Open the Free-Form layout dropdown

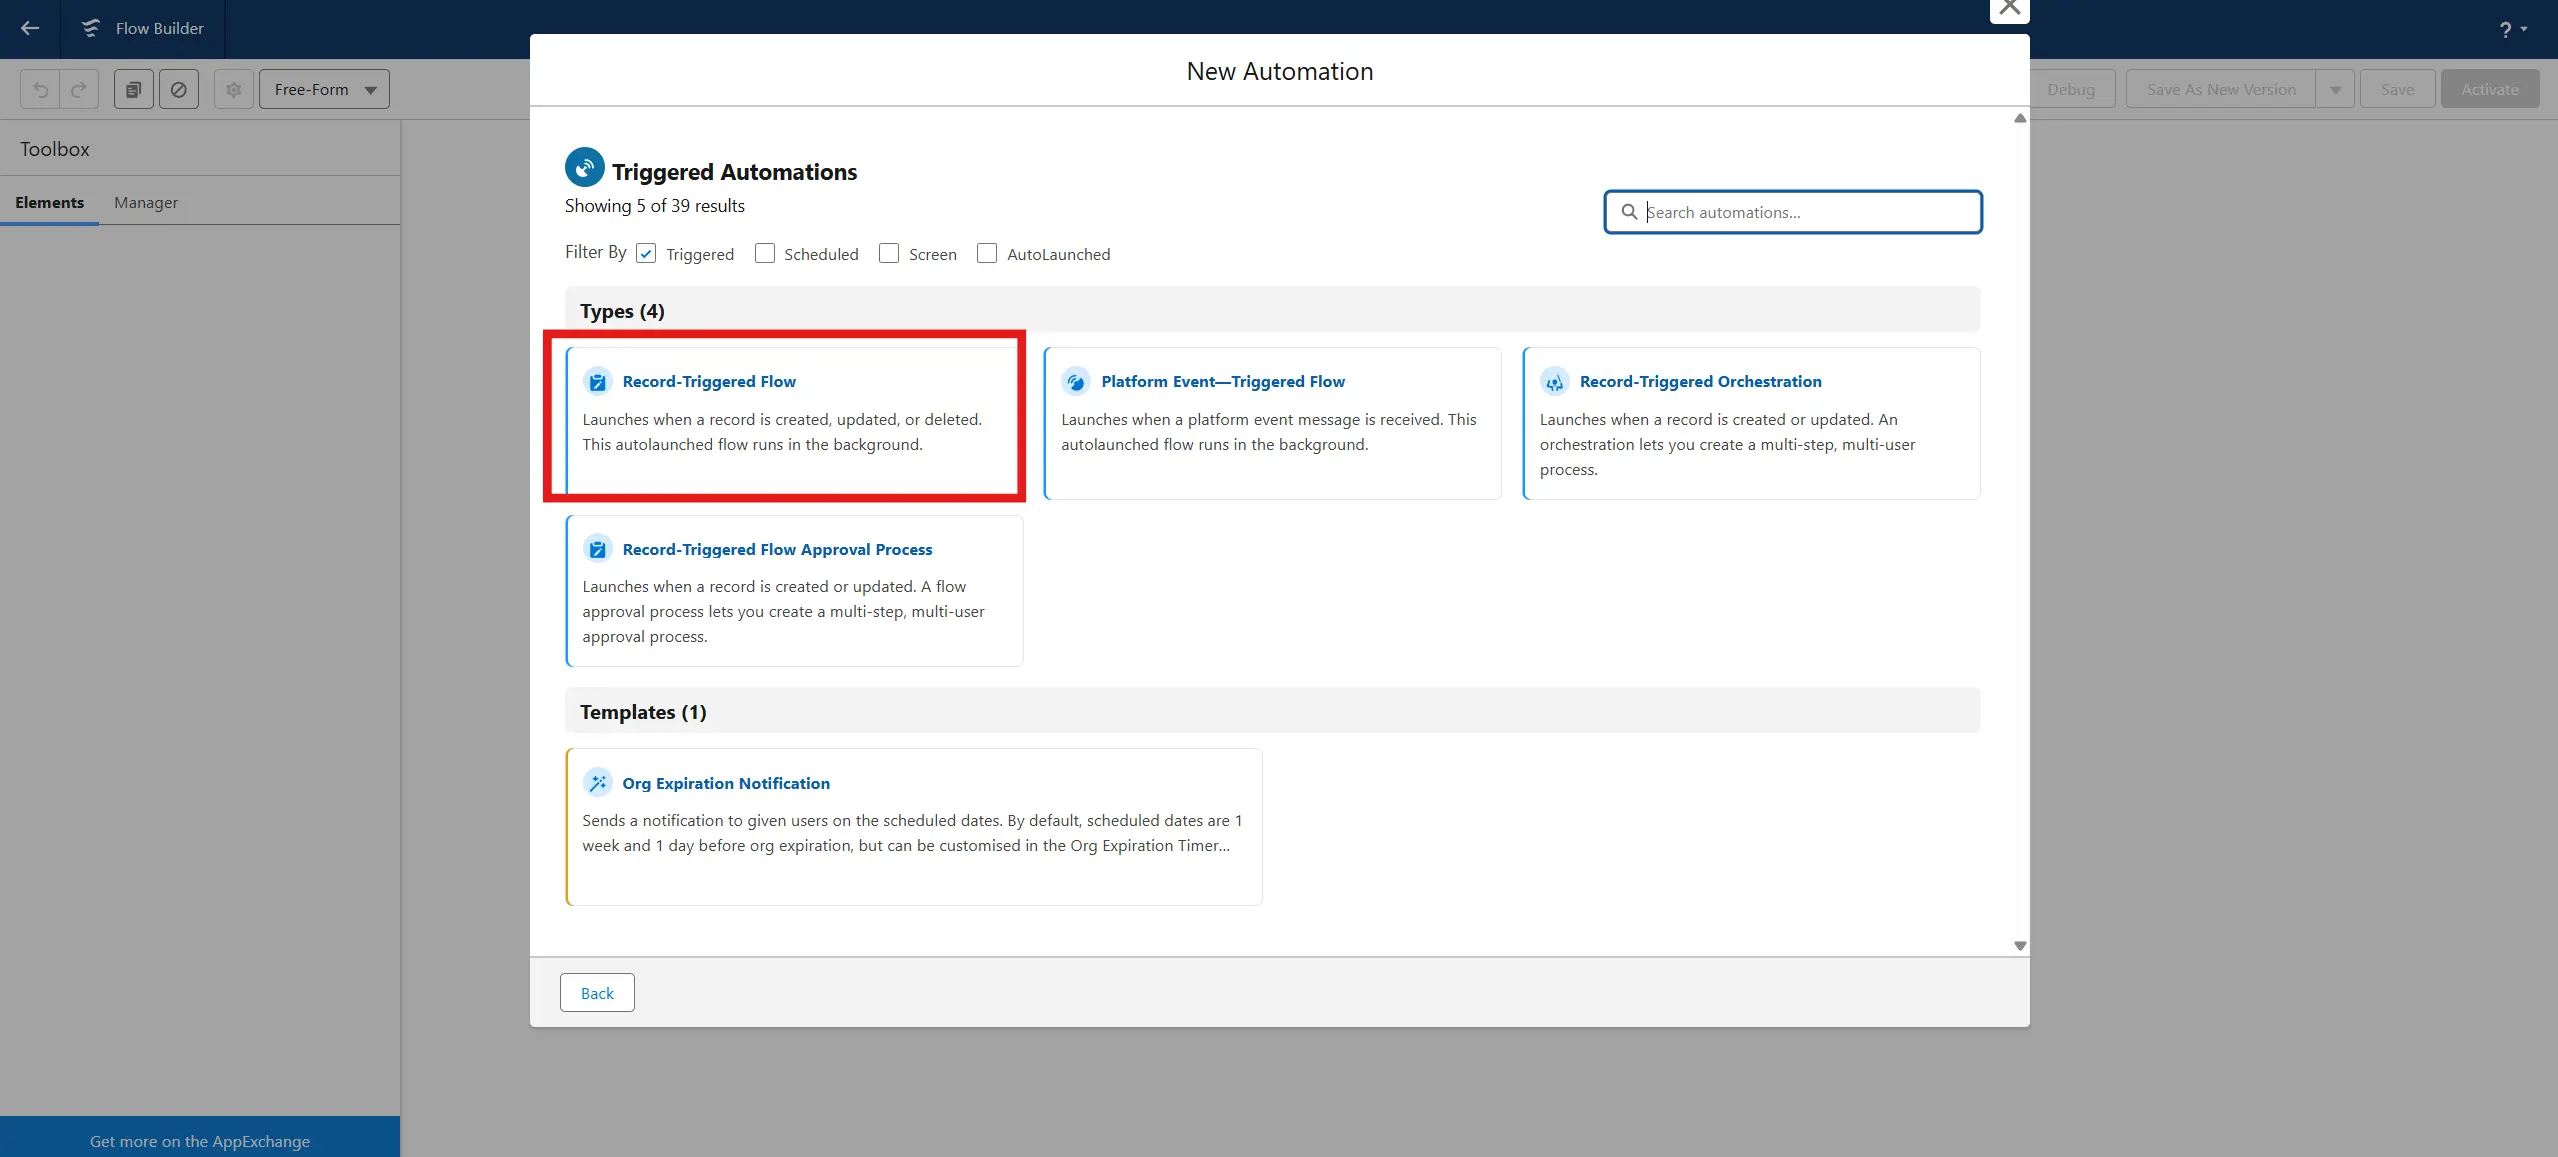(324, 89)
